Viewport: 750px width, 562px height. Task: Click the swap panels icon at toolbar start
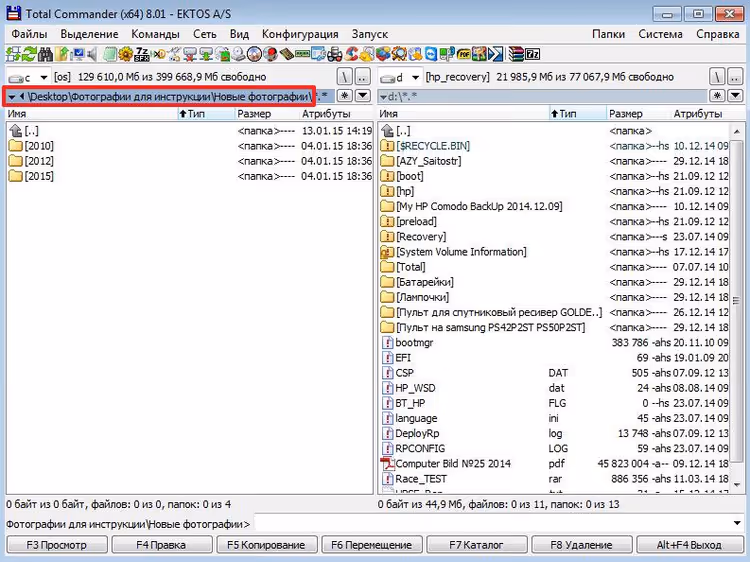coord(12,54)
